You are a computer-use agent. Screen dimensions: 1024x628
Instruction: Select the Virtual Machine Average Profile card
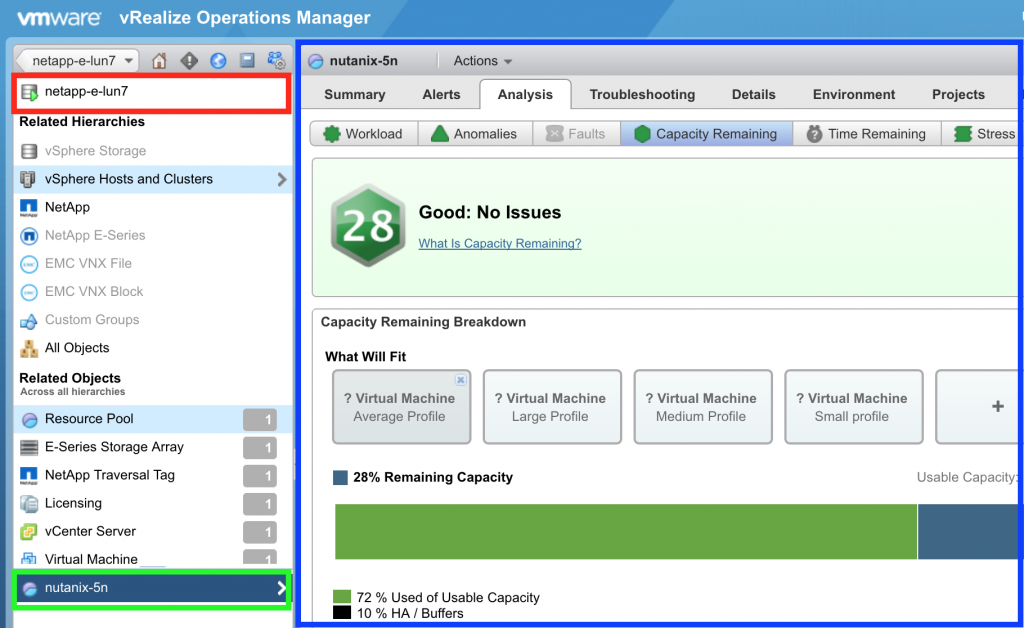coord(400,407)
